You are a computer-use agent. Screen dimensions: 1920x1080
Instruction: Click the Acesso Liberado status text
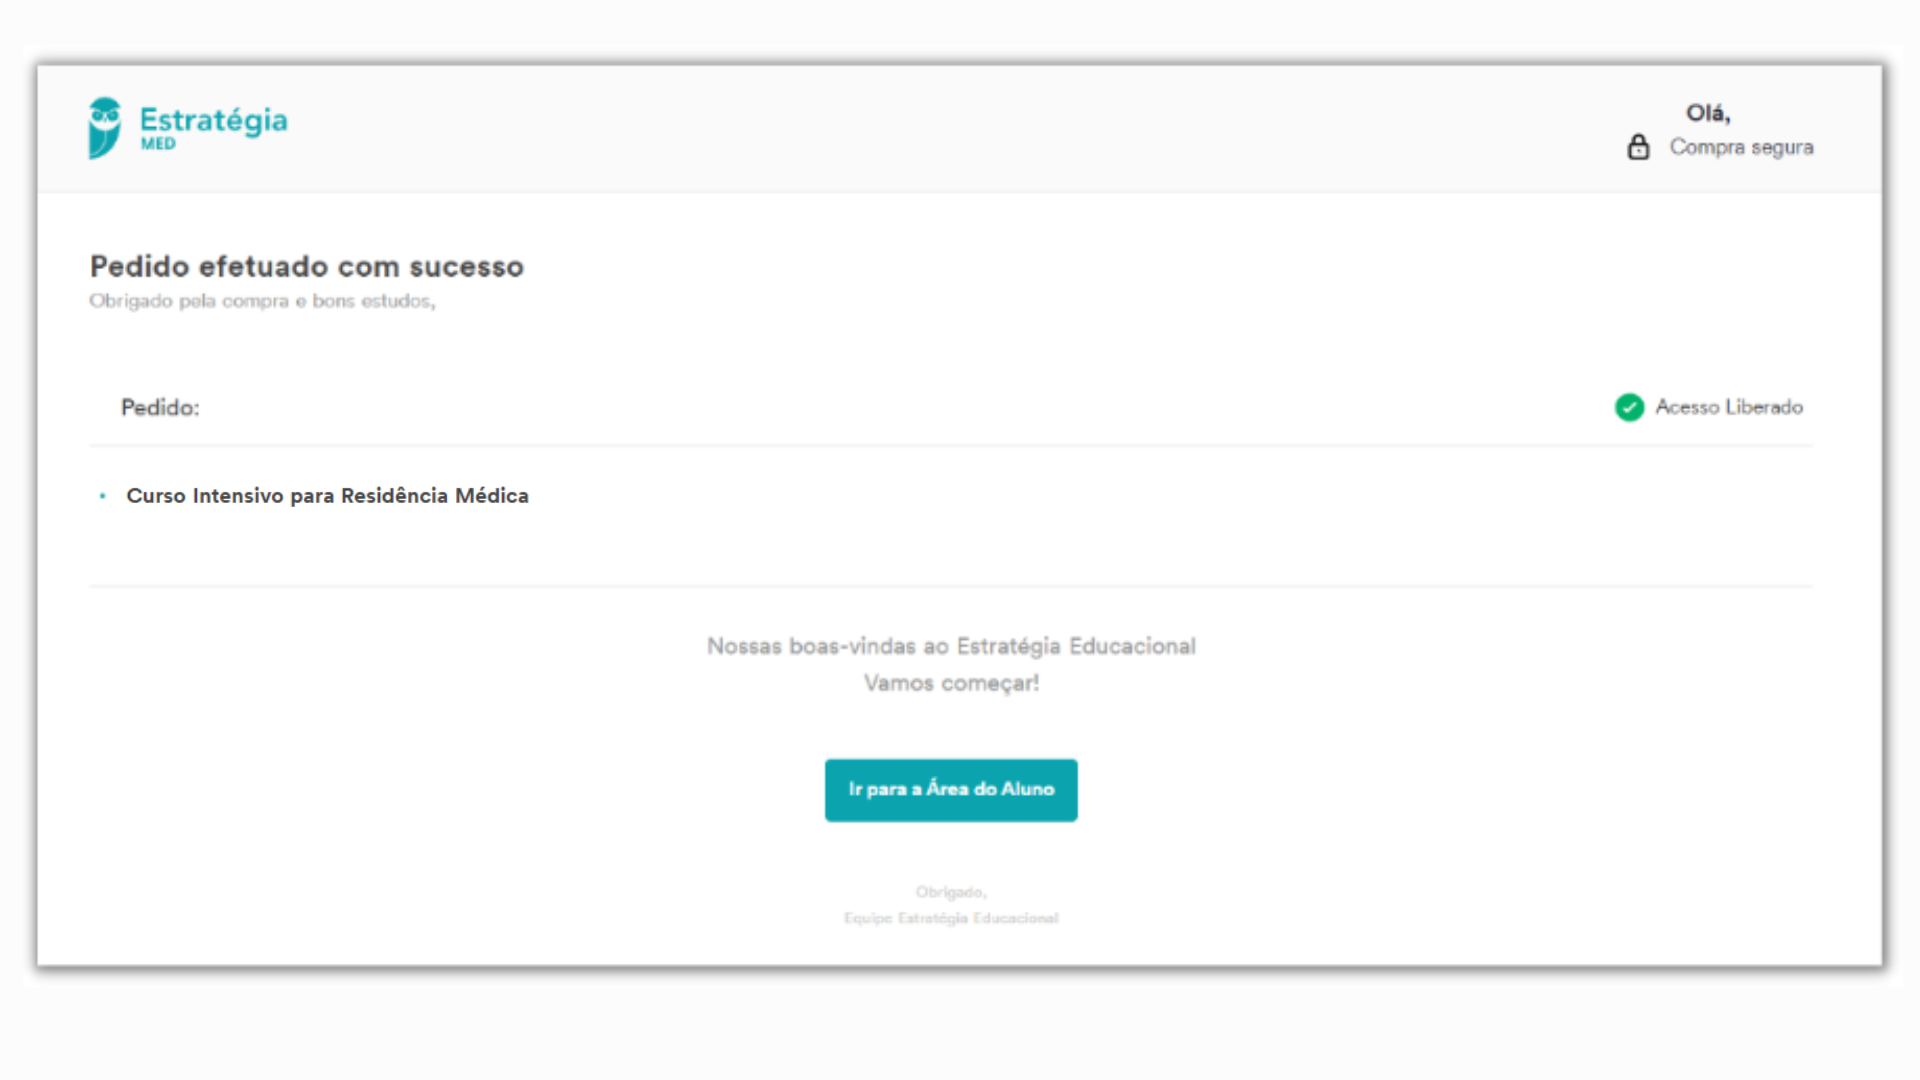click(1729, 407)
